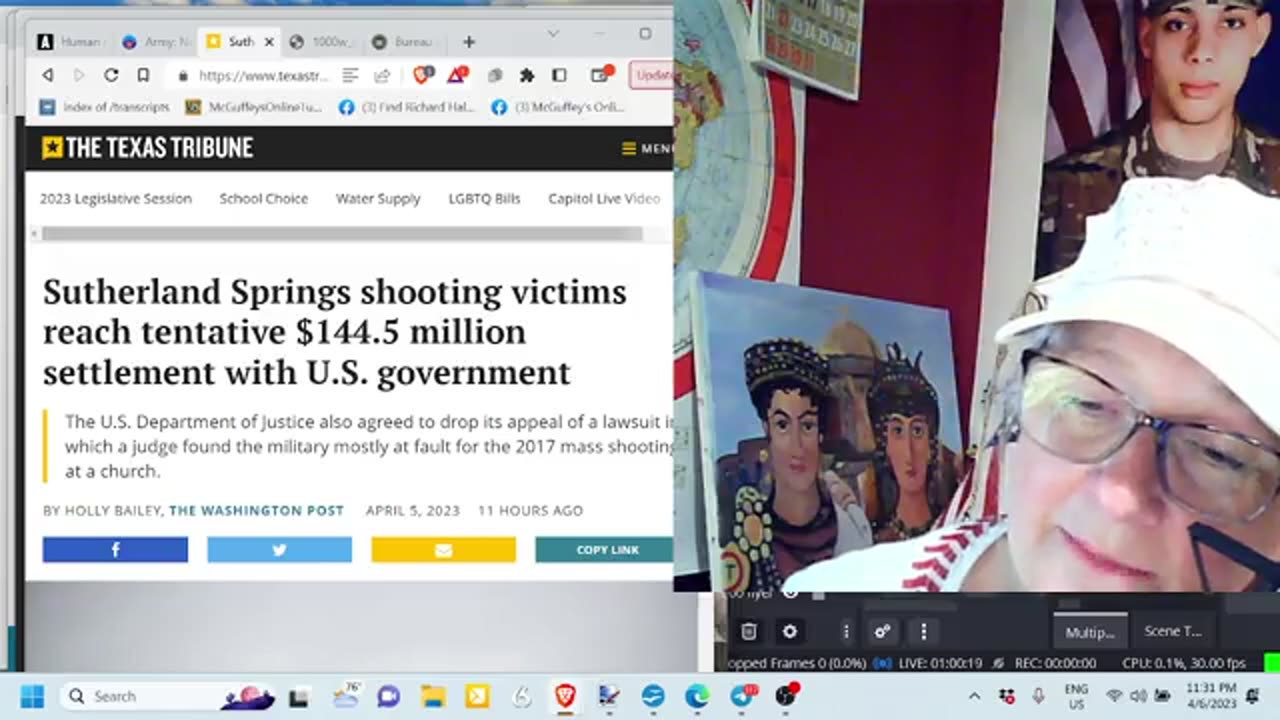Open School Choice nav link
This screenshot has width=1280, height=720.
[x=264, y=198]
